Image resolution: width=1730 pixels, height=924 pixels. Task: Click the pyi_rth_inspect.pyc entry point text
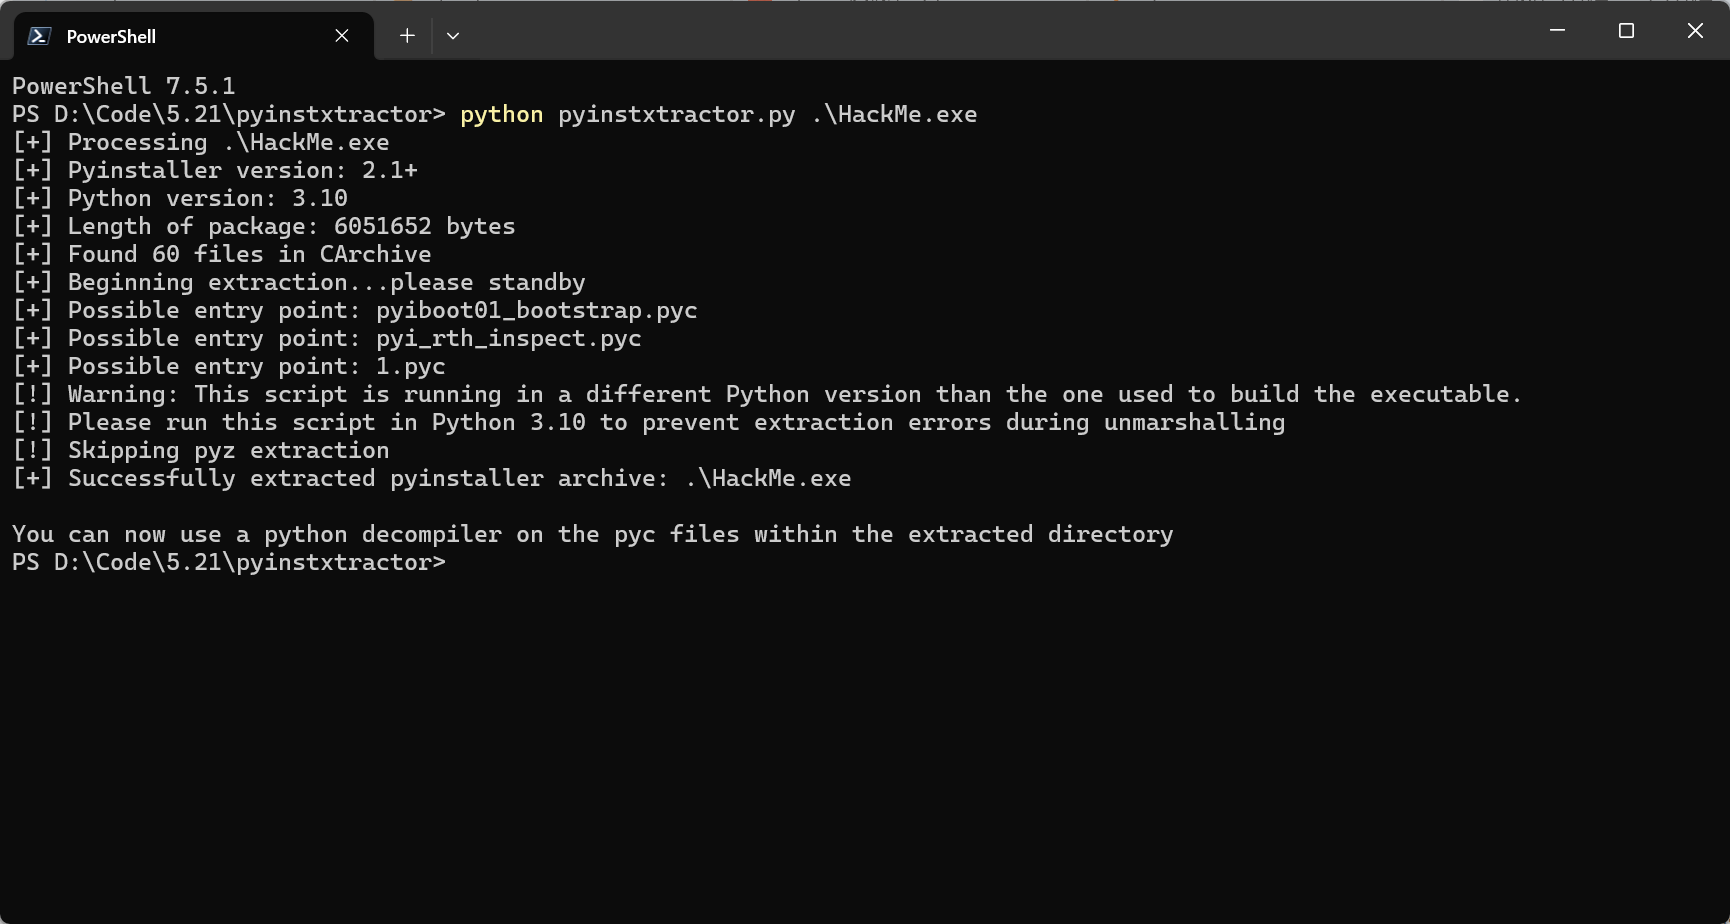point(509,338)
